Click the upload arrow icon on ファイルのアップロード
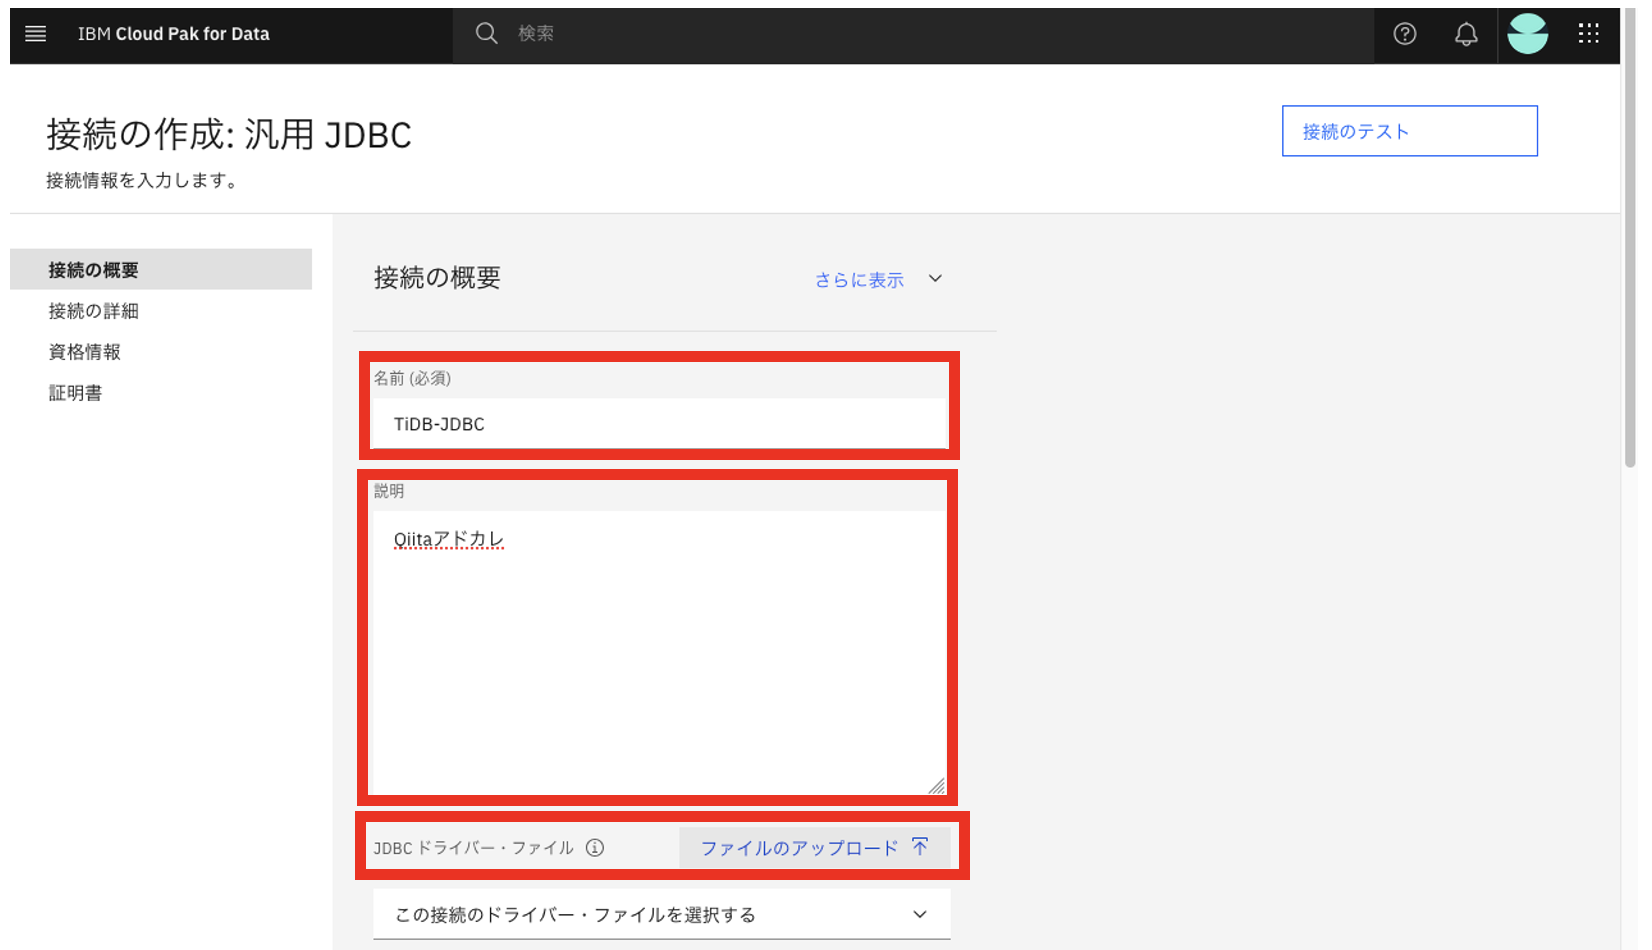 point(918,846)
